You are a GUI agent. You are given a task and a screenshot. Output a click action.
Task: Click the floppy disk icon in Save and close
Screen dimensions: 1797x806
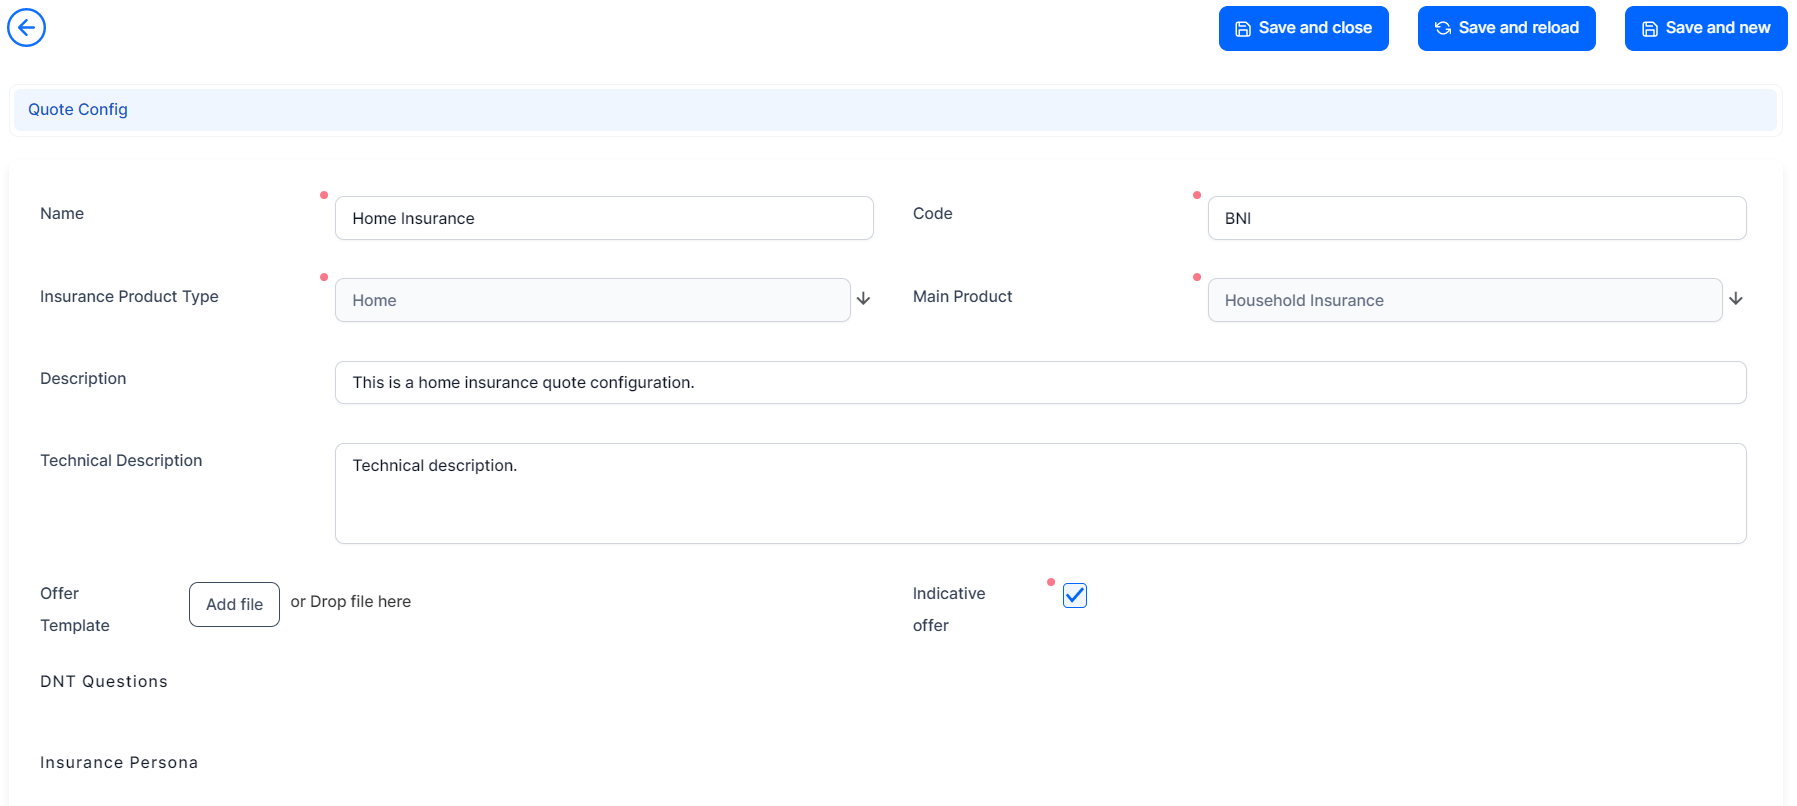pyautogui.click(x=1243, y=29)
